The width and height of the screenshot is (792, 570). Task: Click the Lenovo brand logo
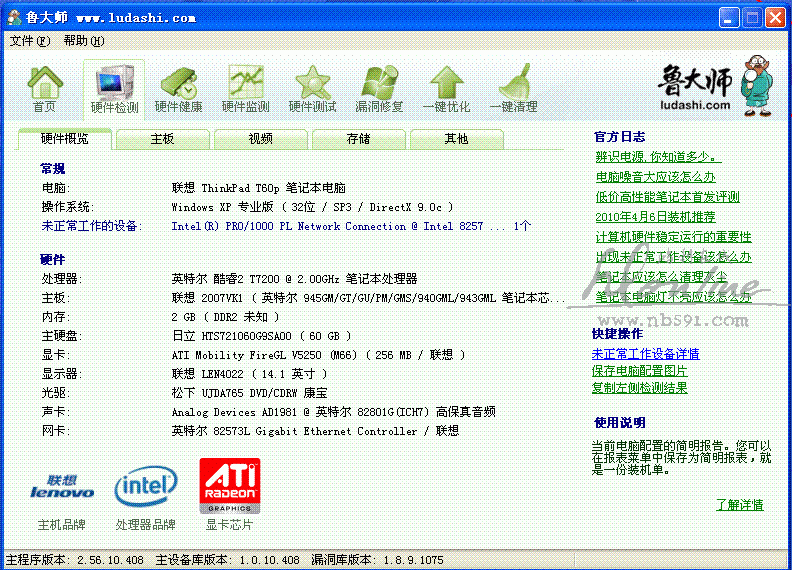(x=62, y=486)
